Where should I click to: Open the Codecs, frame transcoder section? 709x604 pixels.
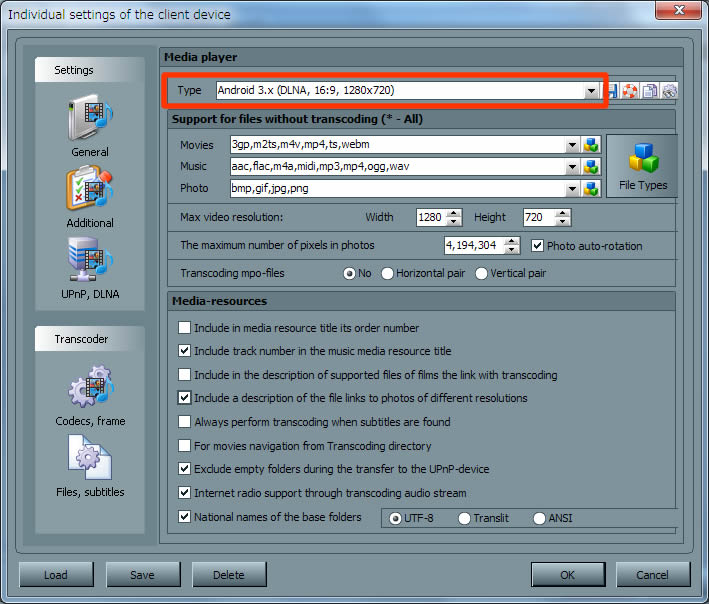[x=90, y=395]
